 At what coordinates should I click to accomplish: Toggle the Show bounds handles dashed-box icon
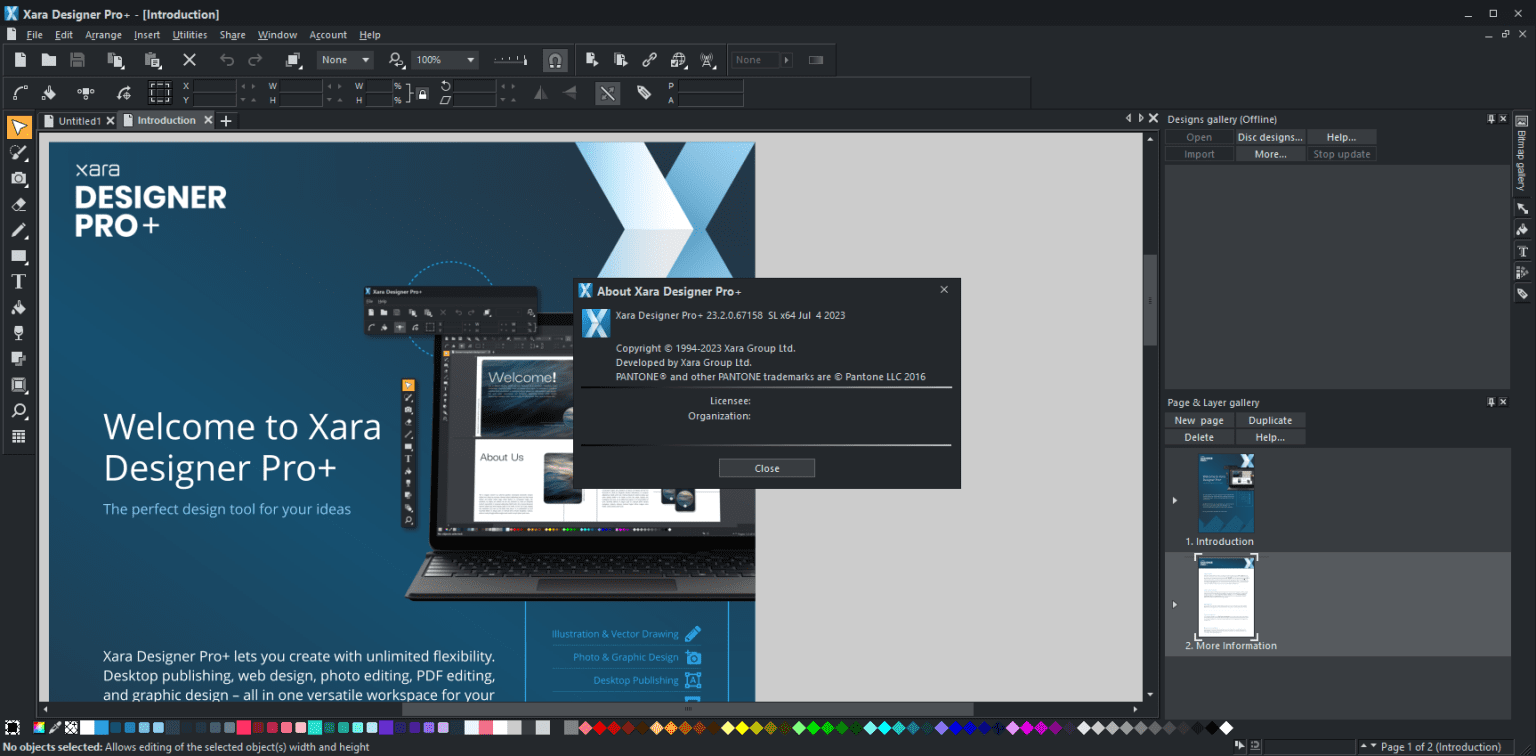coord(160,93)
